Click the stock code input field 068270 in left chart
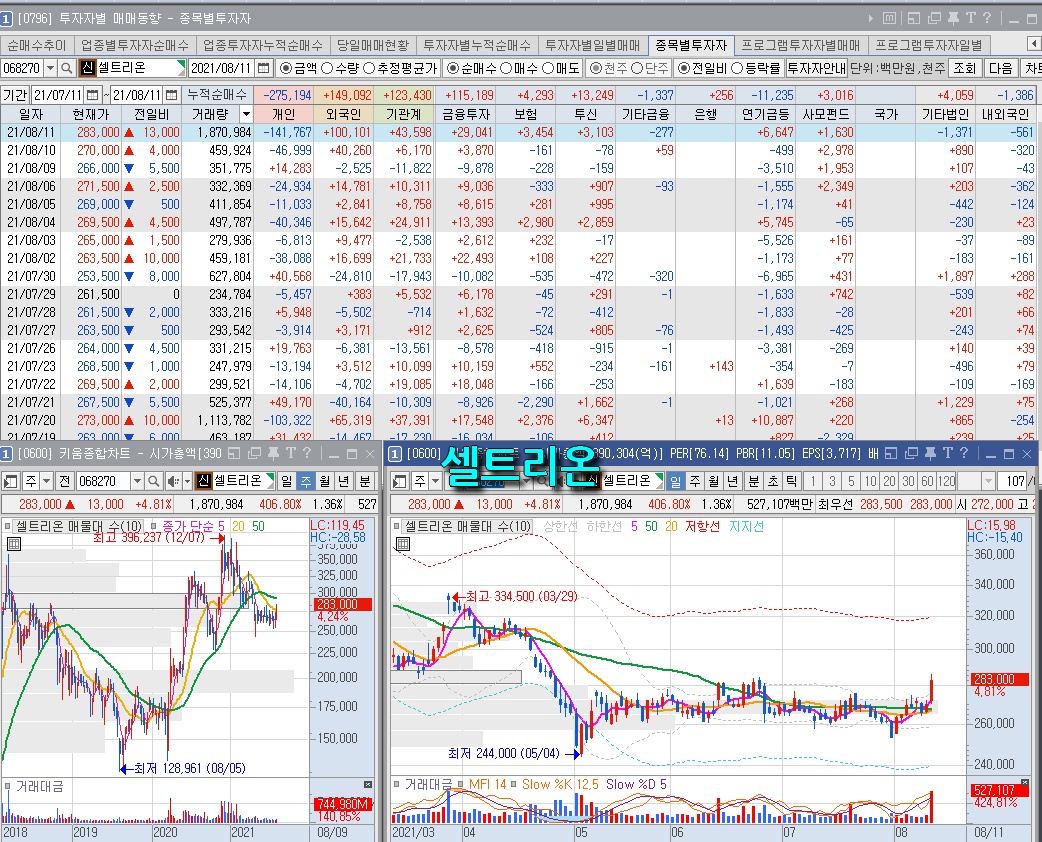The width and height of the screenshot is (1042, 842). [x=104, y=480]
